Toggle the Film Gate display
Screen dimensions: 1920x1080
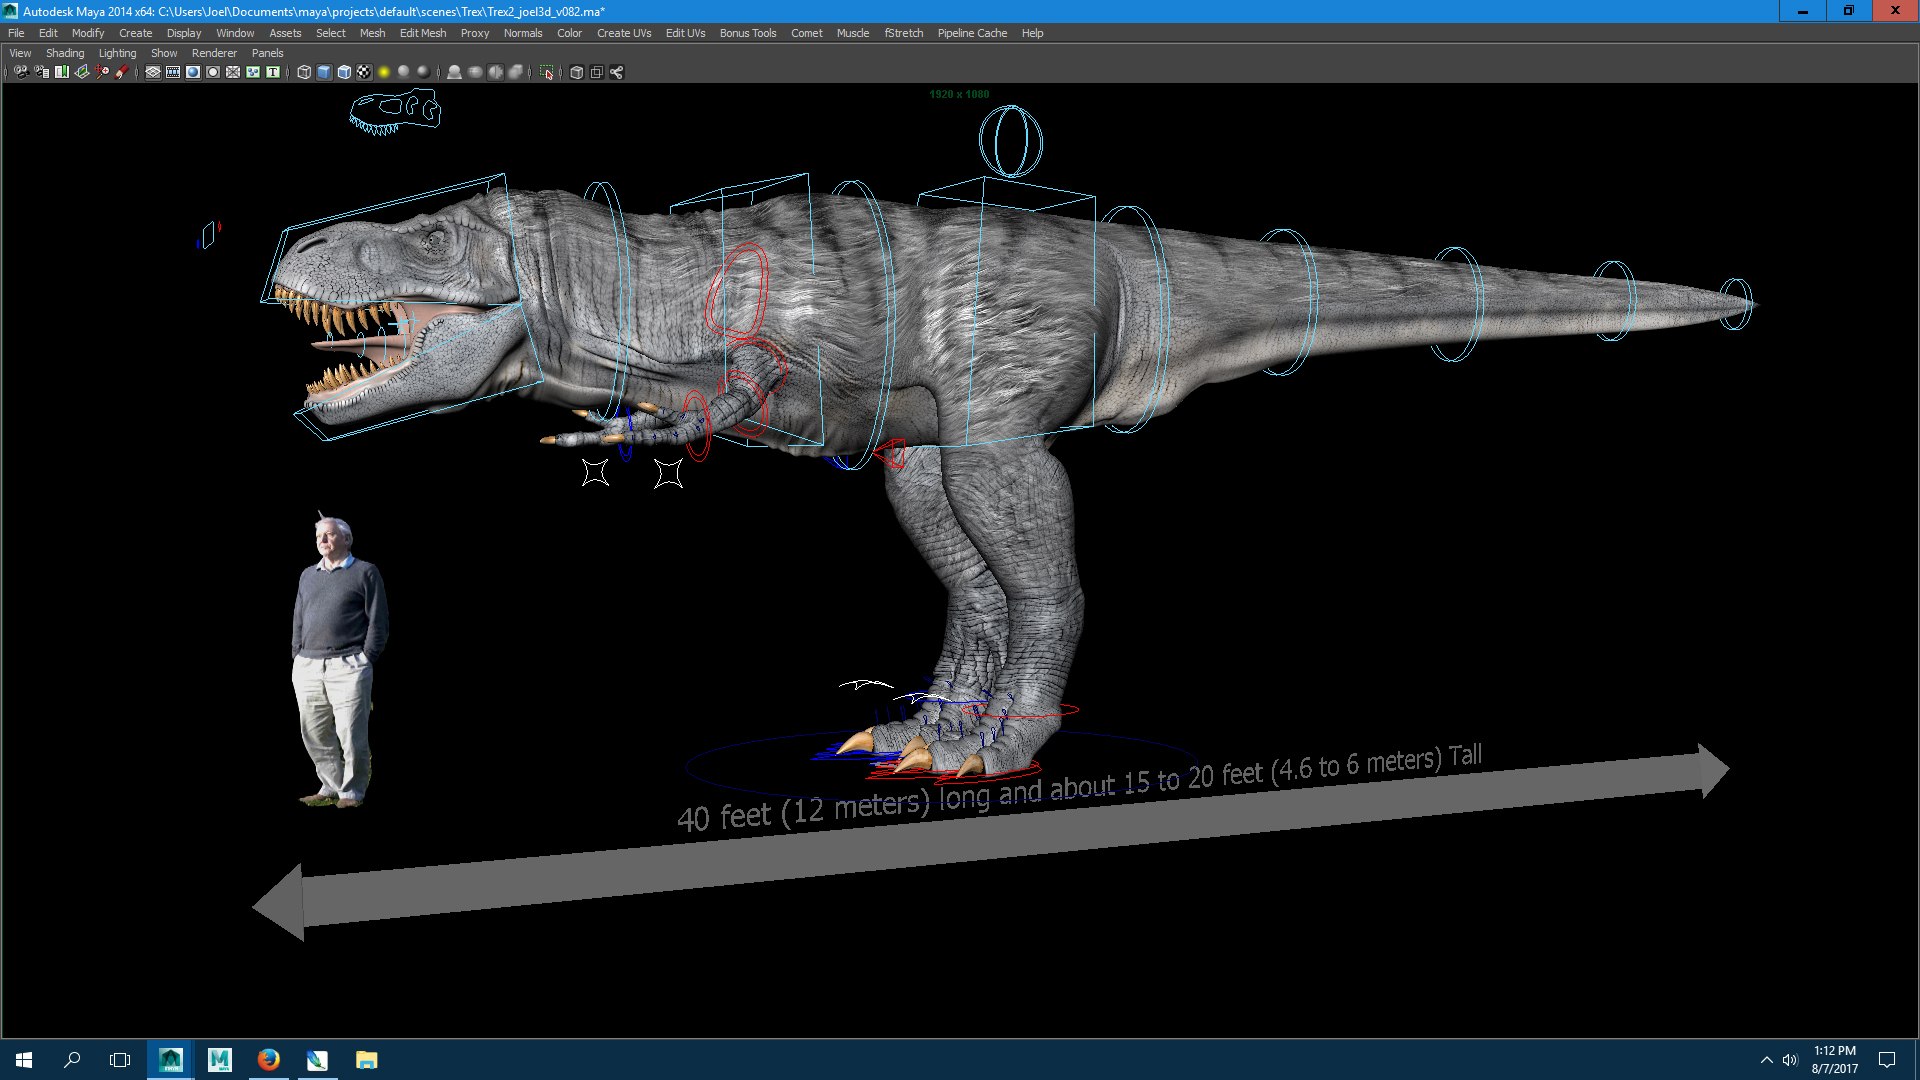click(x=173, y=72)
